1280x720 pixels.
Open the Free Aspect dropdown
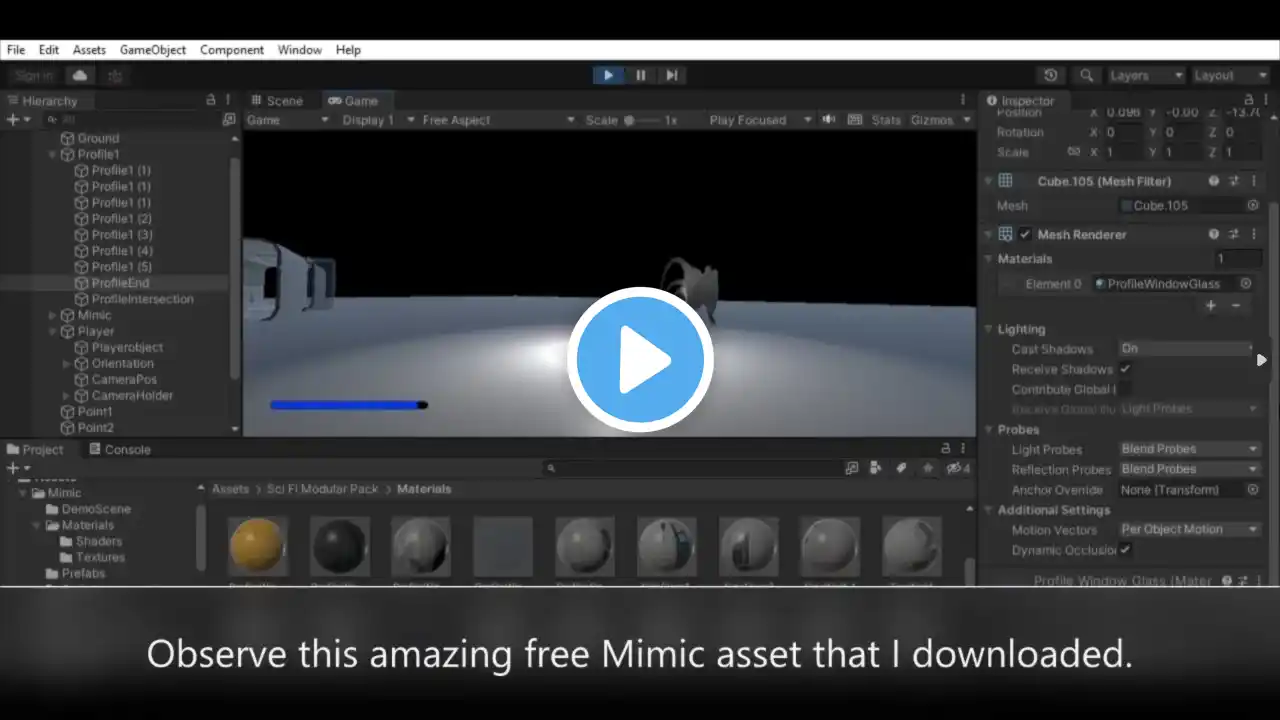tap(498, 120)
